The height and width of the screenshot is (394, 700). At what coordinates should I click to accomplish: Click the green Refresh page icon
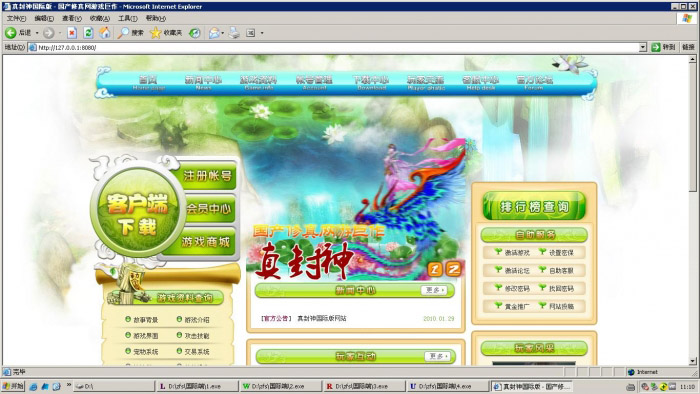point(88,33)
